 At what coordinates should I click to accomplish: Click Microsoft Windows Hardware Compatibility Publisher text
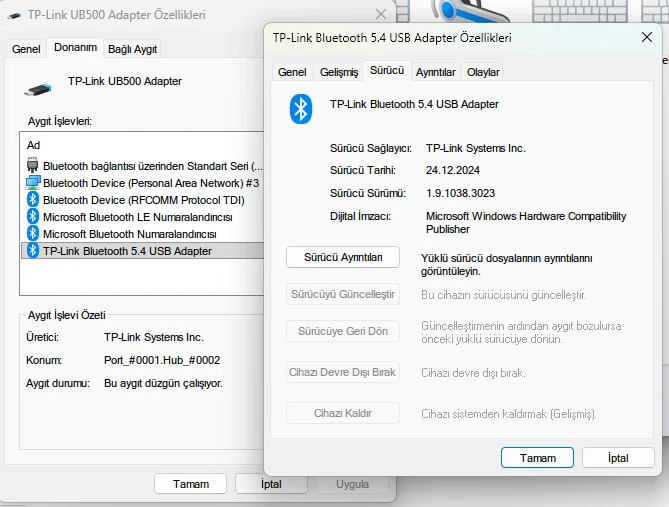(x=526, y=222)
